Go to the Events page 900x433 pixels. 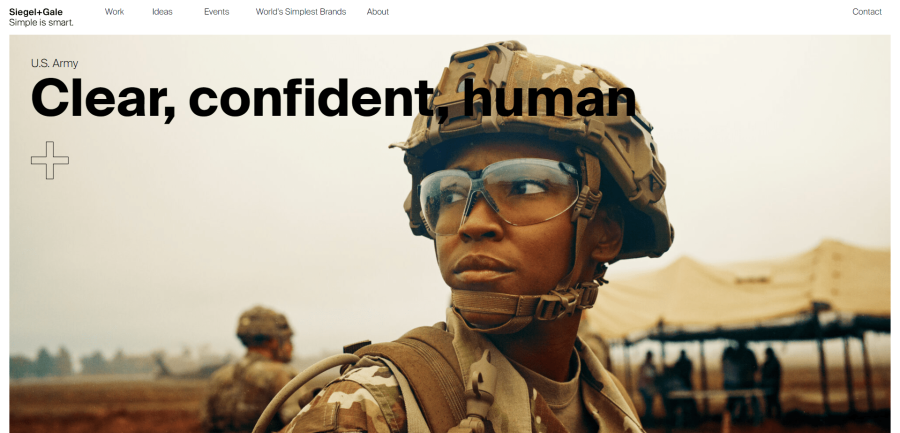[x=216, y=11]
